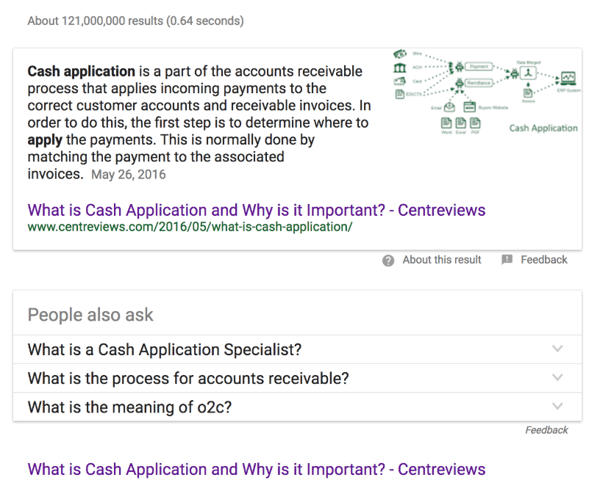This screenshot has height=502, width=600.
Task: Click the Data Merged icon in diagram
Action: (x=529, y=72)
